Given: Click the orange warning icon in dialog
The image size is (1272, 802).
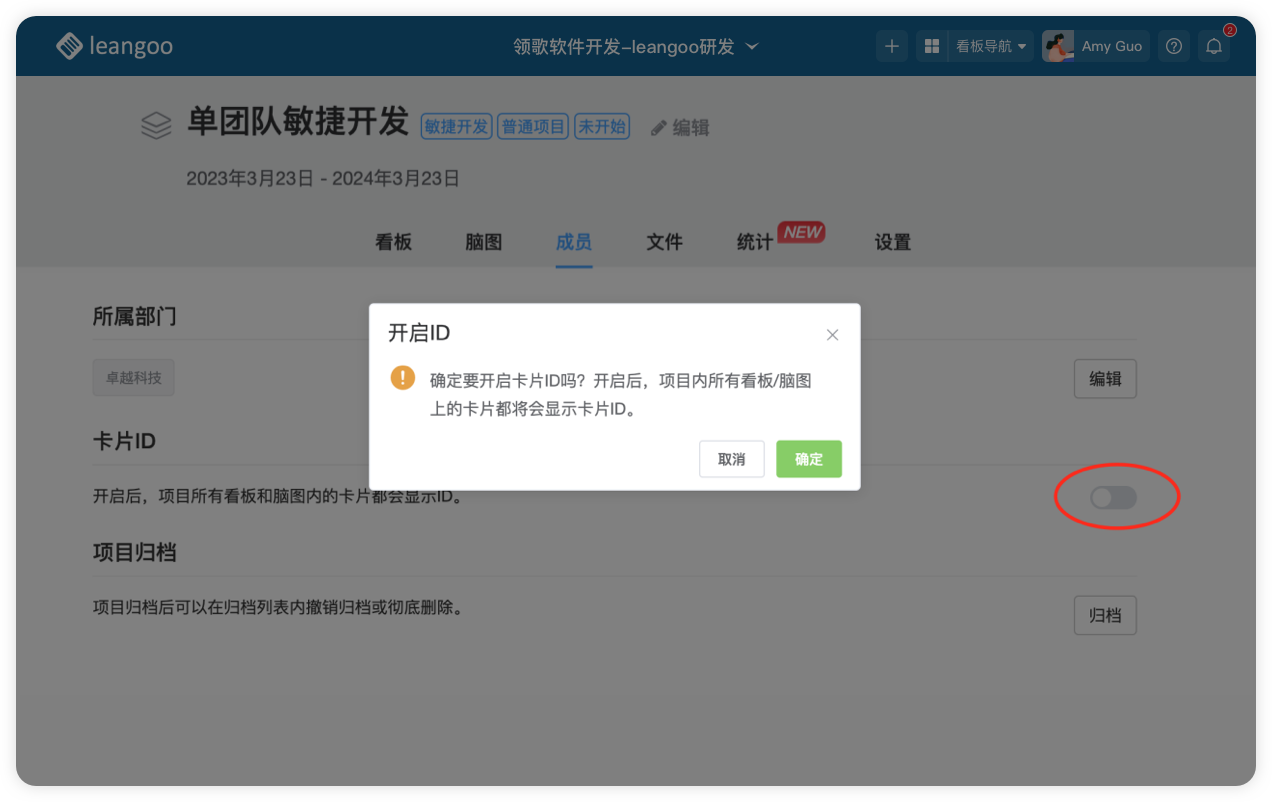Looking at the screenshot, I should click(402, 377).
